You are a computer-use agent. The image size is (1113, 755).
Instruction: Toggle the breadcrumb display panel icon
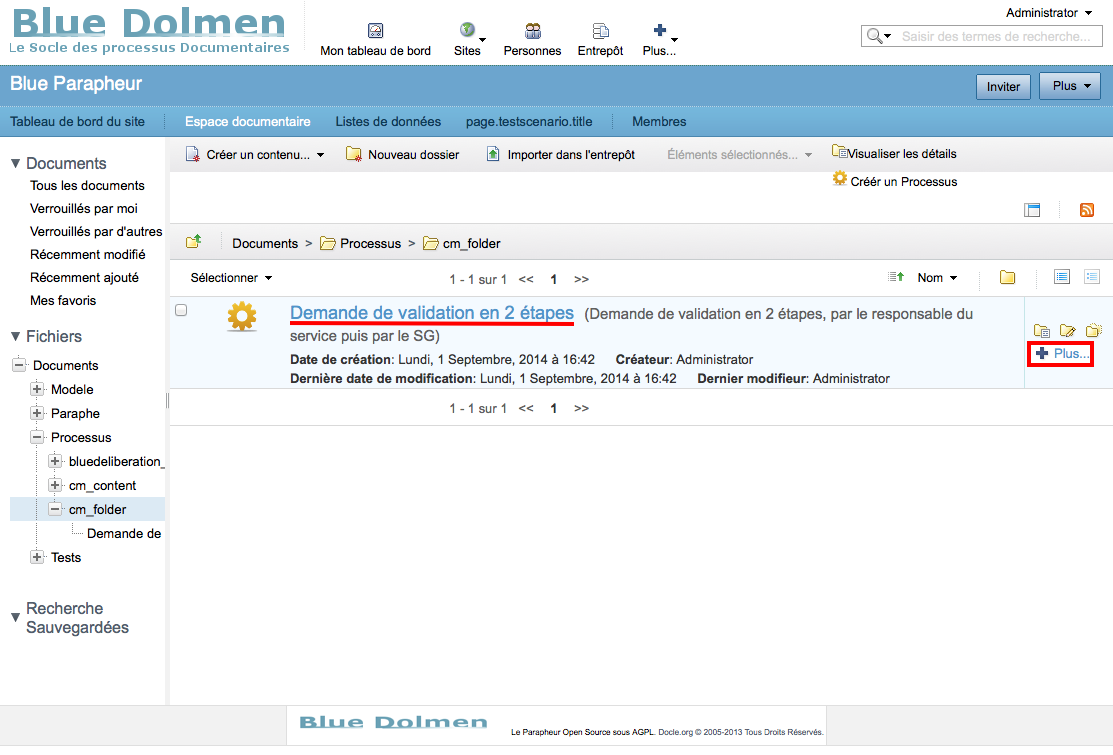click(1032, 209)
